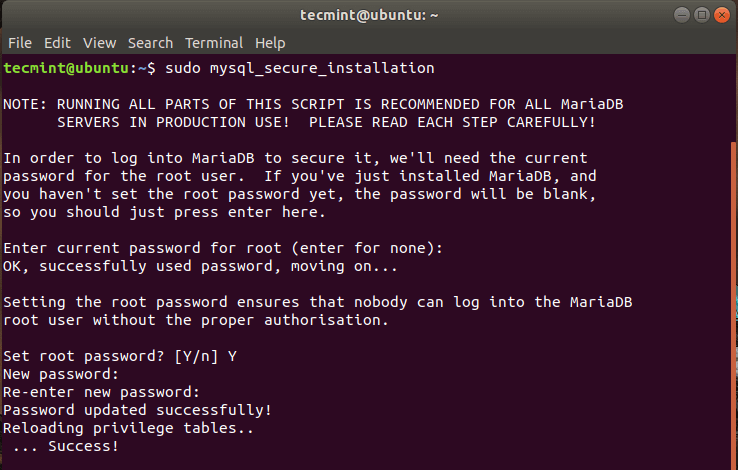The height and width of the screenshot is (470, 738).
Task: Click the terminal's vertical scrollbar
Action: pos(733,300)
